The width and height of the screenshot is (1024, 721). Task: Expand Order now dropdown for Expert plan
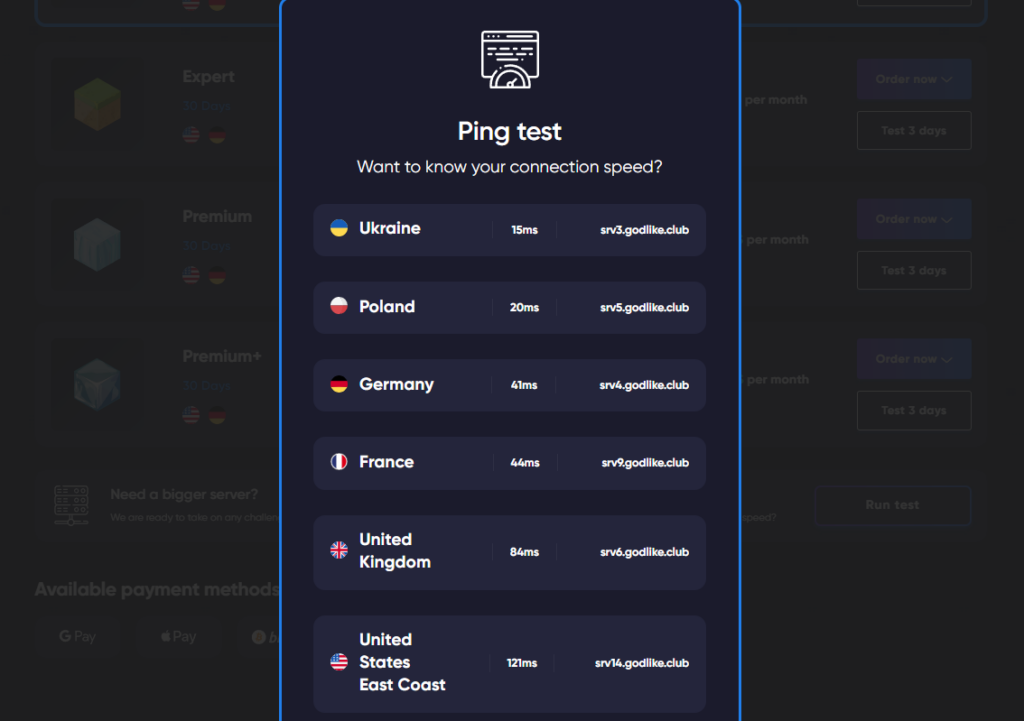point(913,79)
